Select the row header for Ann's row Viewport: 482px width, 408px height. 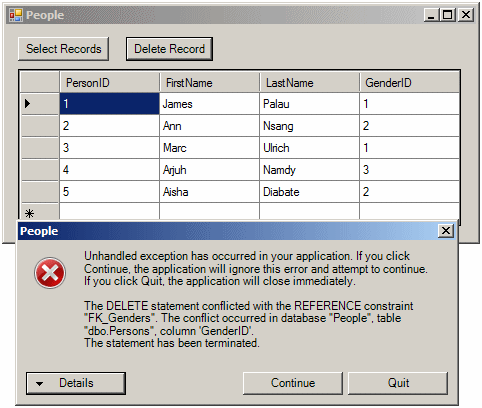coord(40,126)
